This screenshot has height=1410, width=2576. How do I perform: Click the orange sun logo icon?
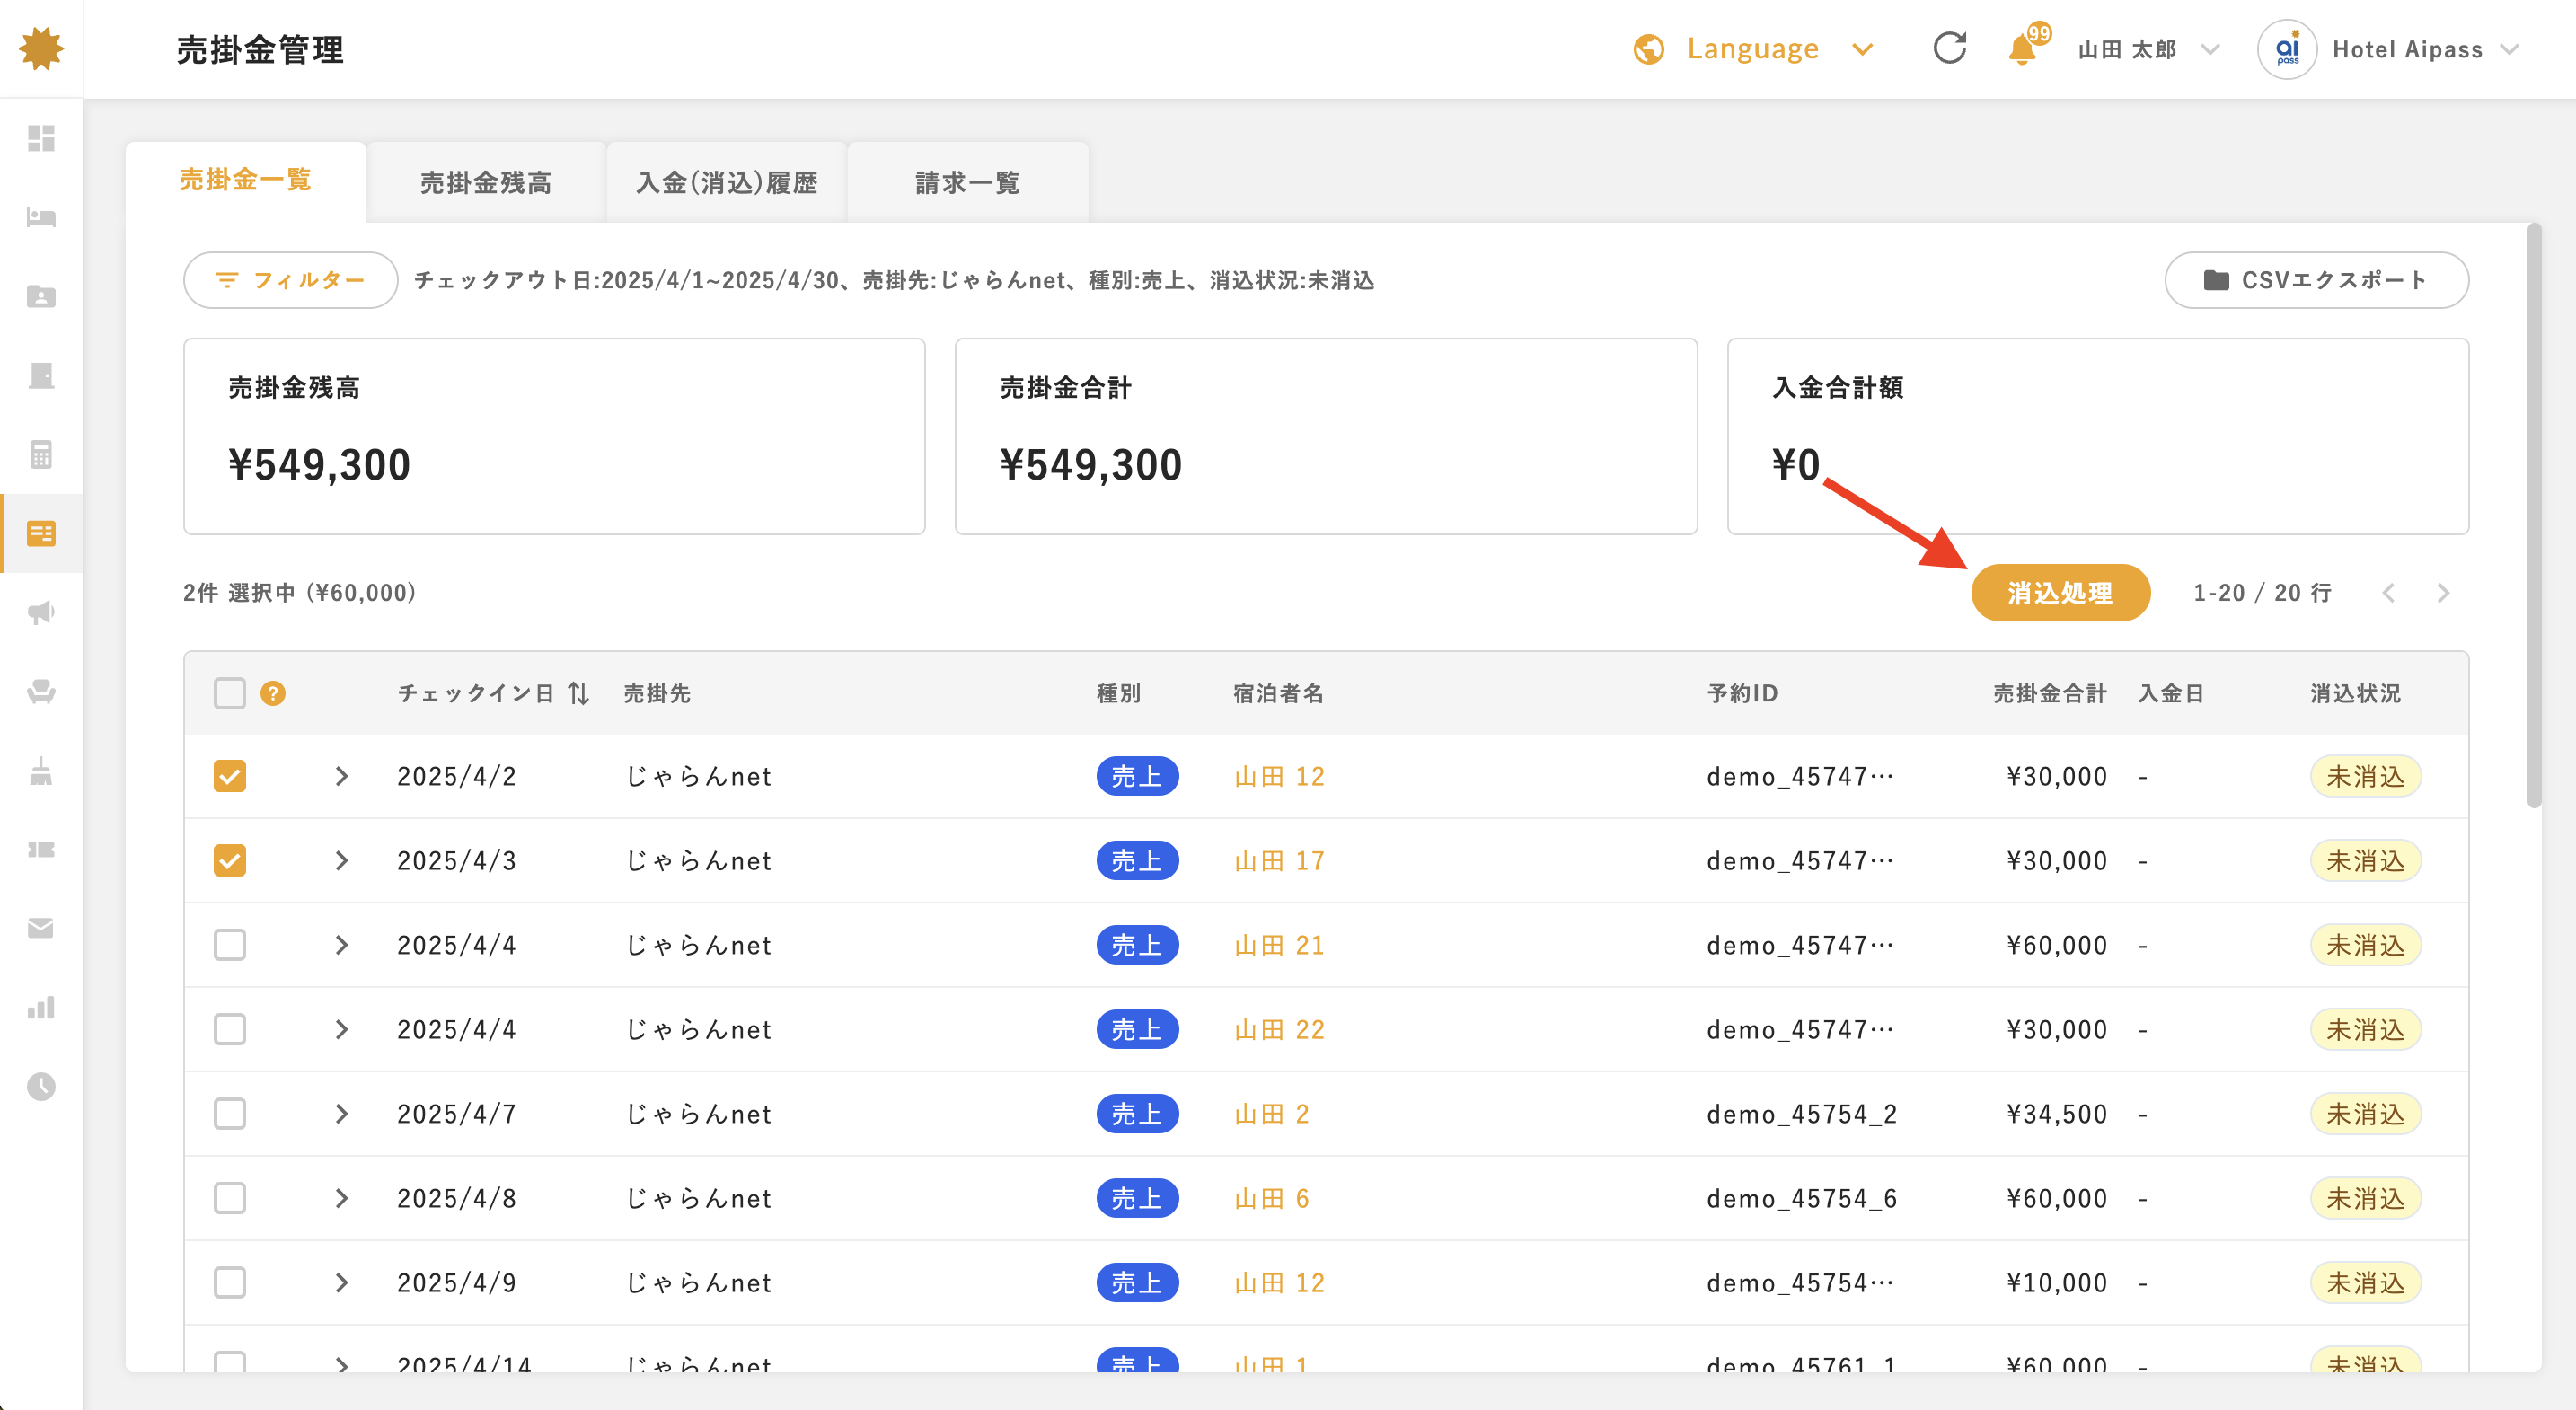41,48
